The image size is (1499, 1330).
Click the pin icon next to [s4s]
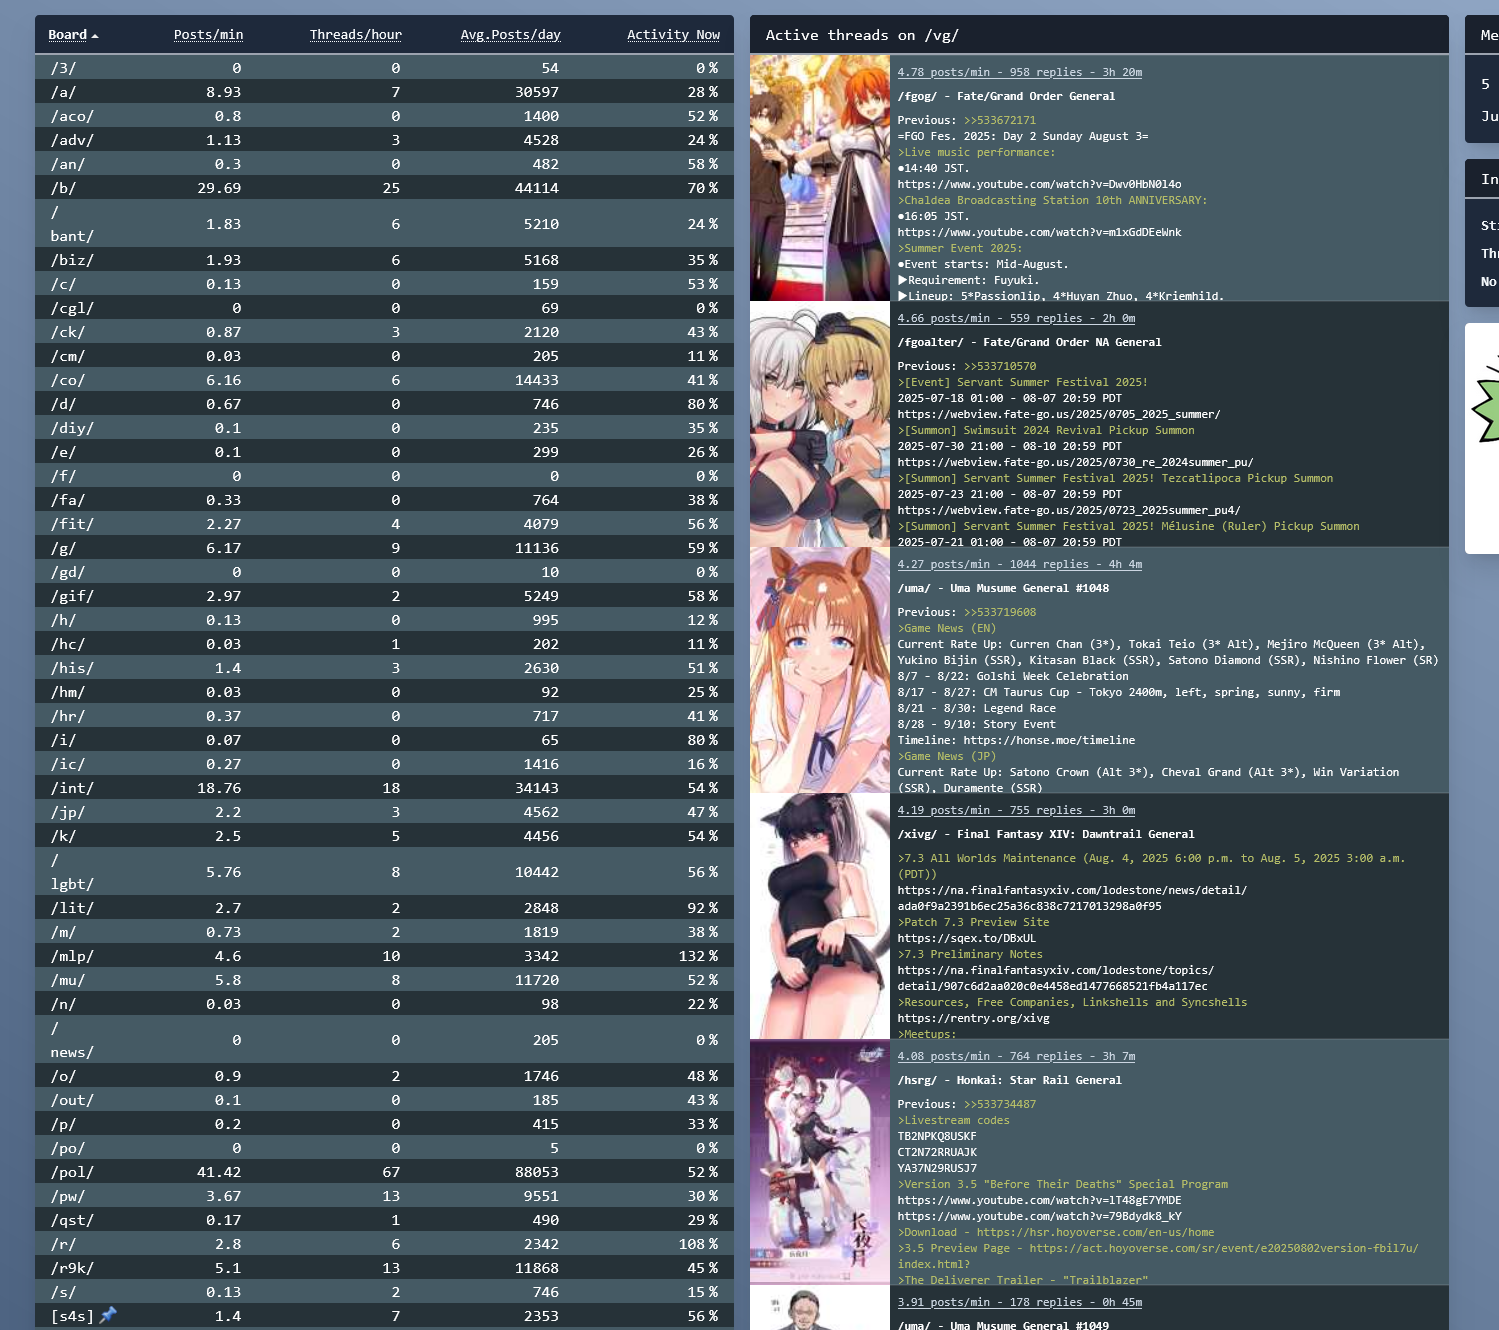pos(108,1315)
